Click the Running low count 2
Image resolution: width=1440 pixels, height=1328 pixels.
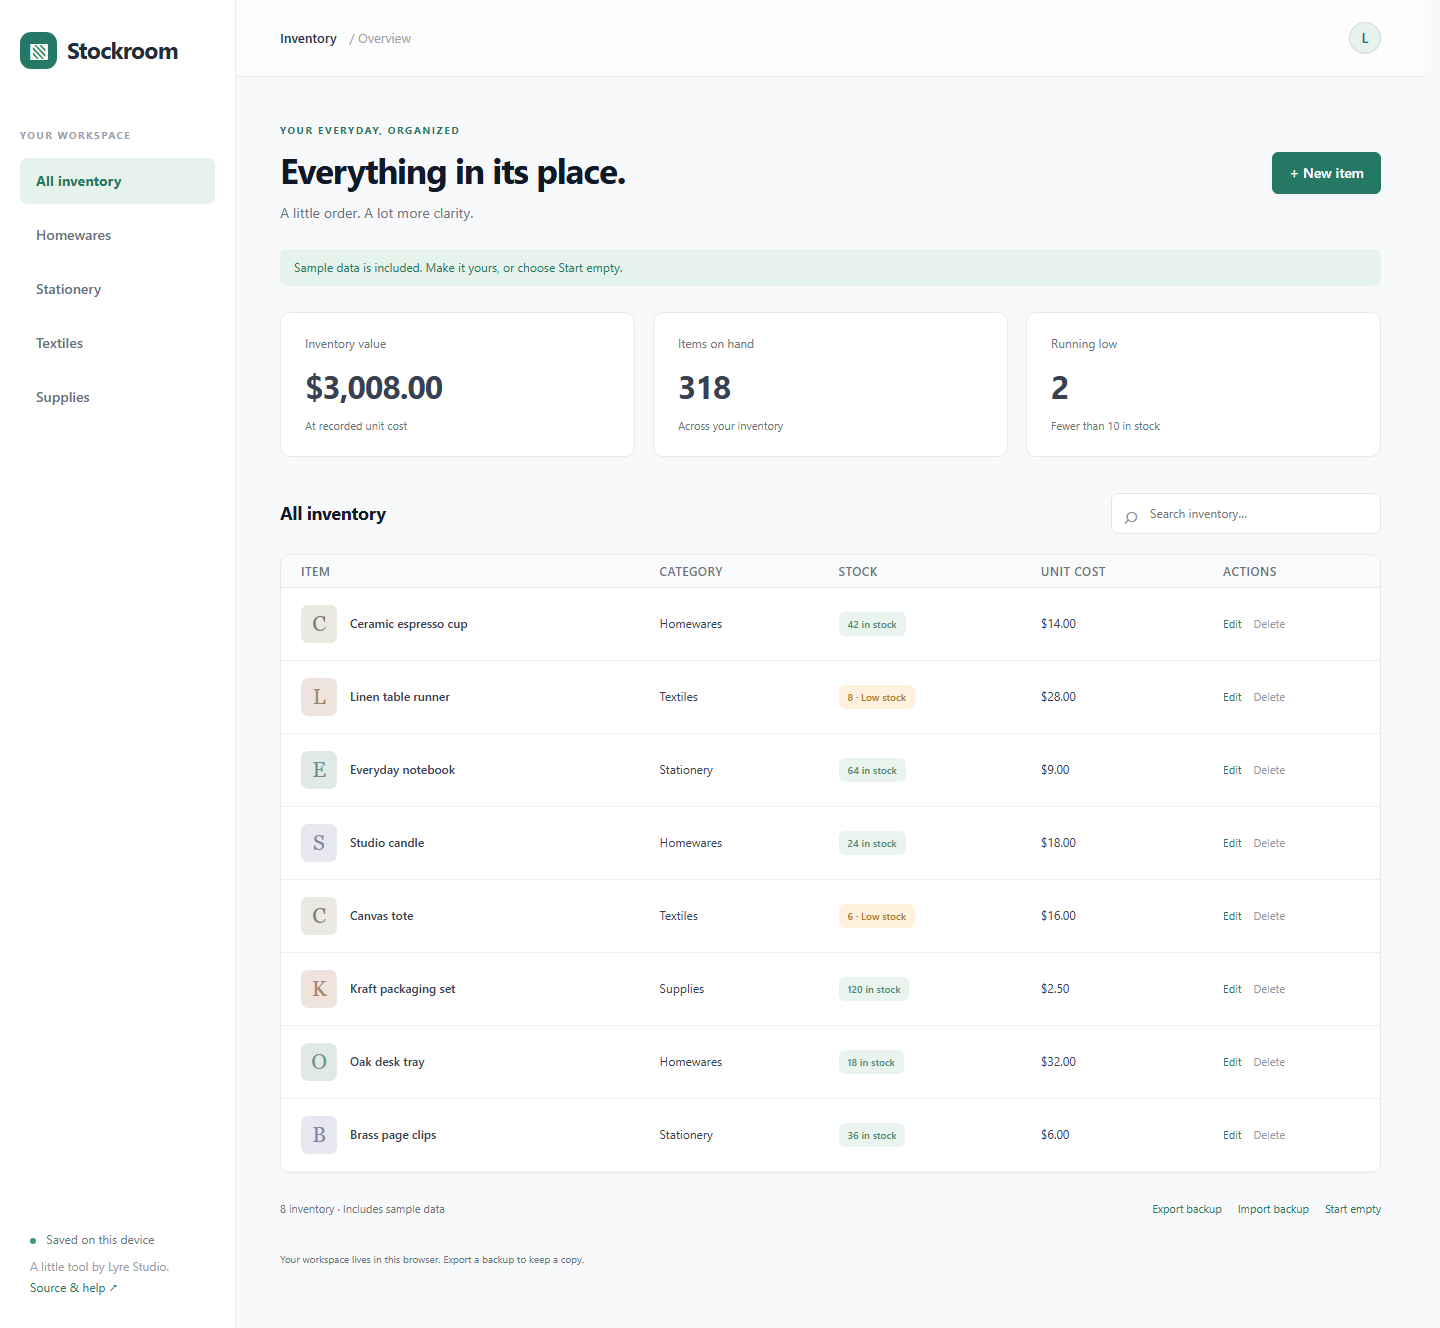(1059, 388)
